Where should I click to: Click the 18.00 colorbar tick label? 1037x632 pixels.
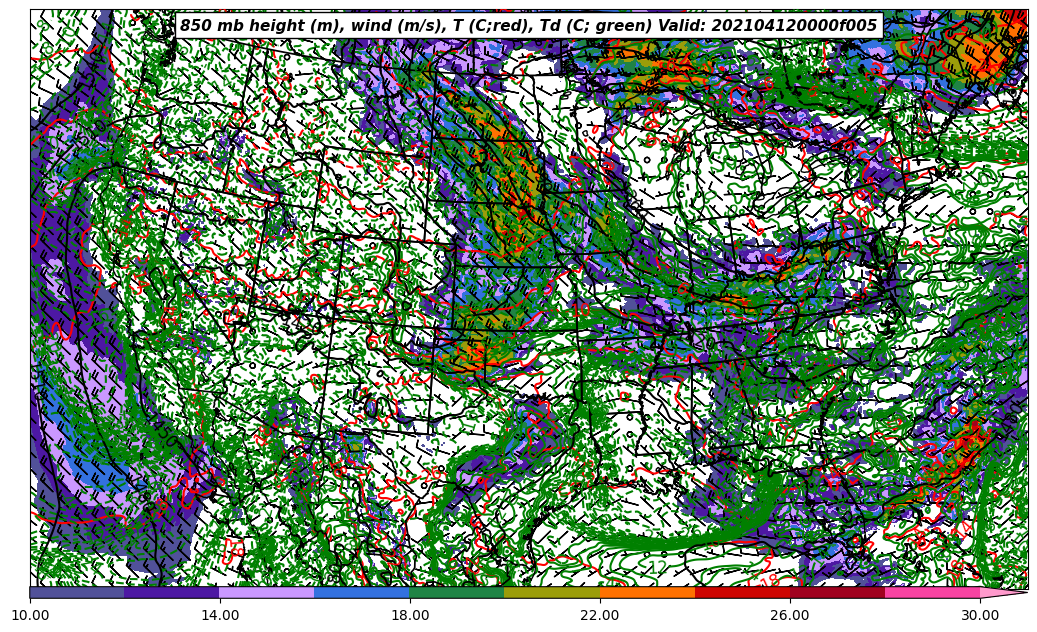[410, 615]
